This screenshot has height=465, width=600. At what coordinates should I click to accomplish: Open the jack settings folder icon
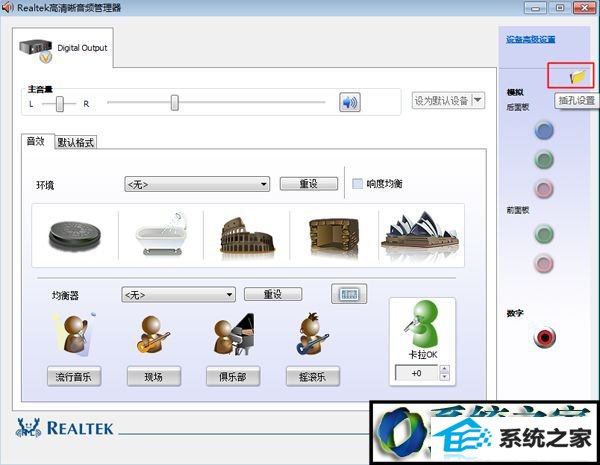[578, 77]
